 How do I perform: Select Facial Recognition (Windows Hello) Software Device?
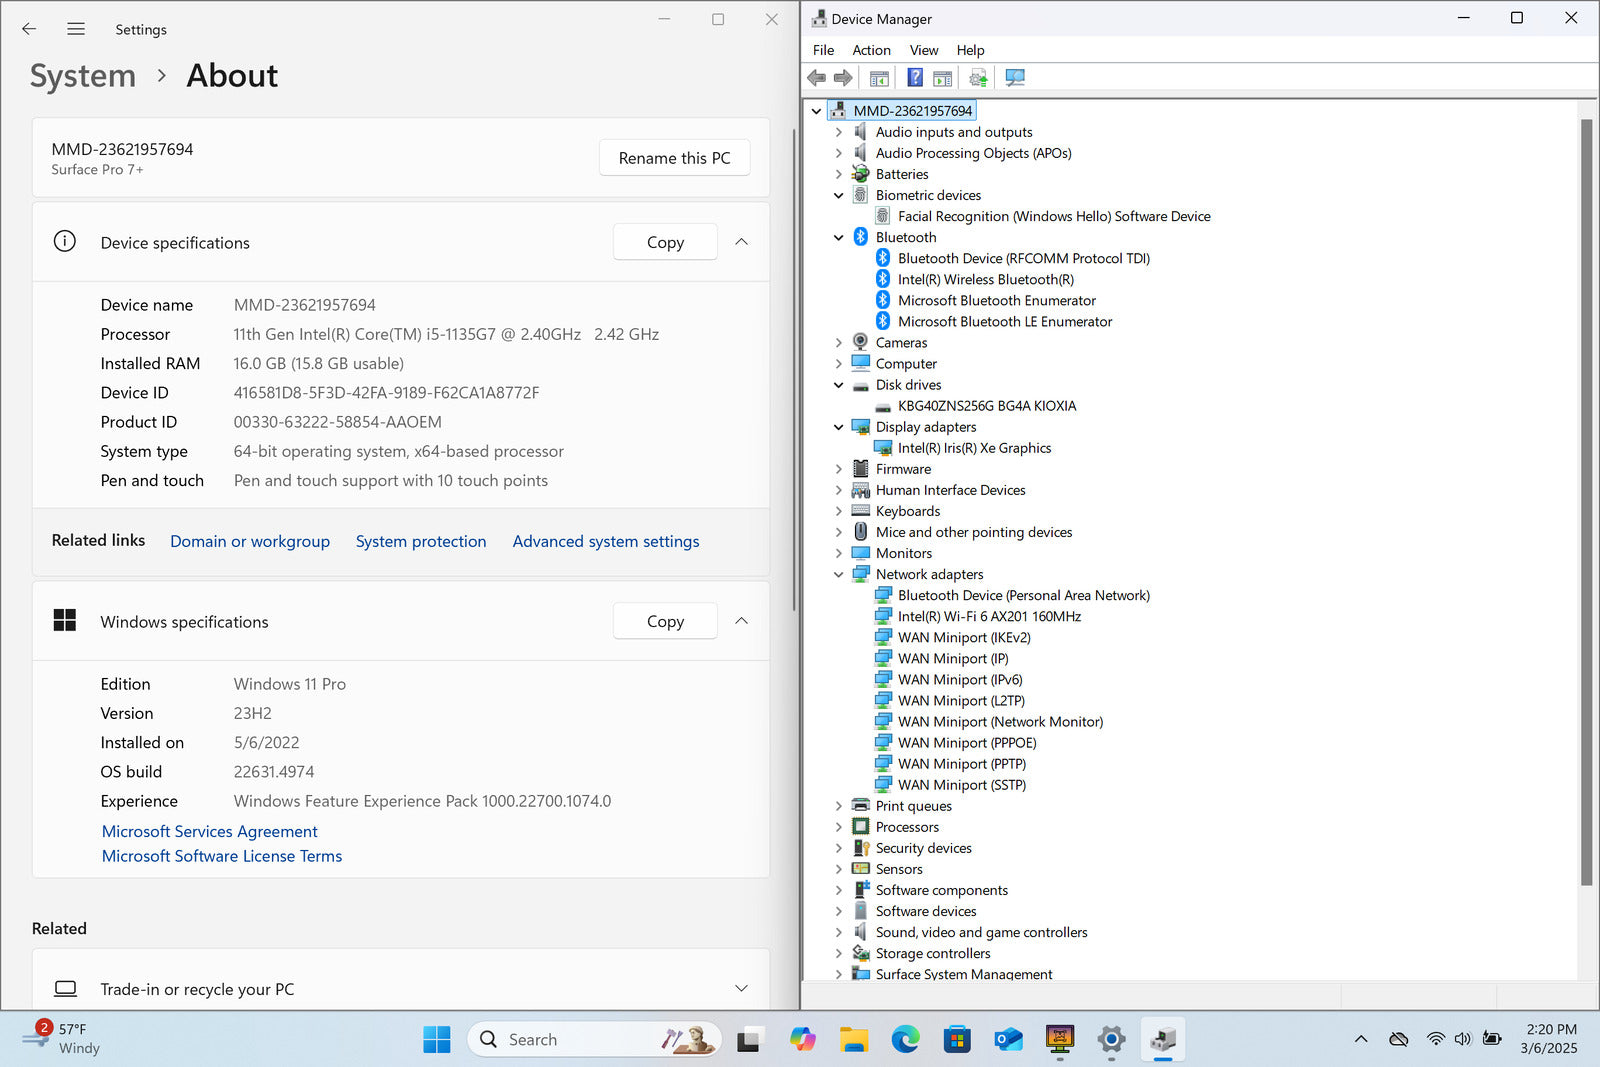1054,216
